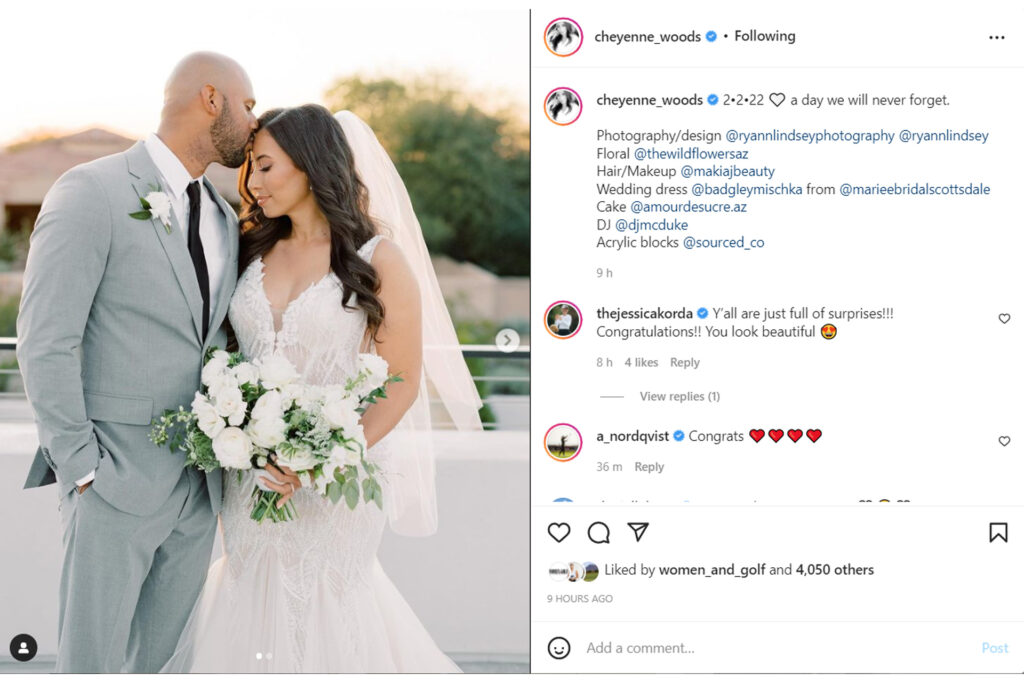Click the Post comment button

[995, 648]
